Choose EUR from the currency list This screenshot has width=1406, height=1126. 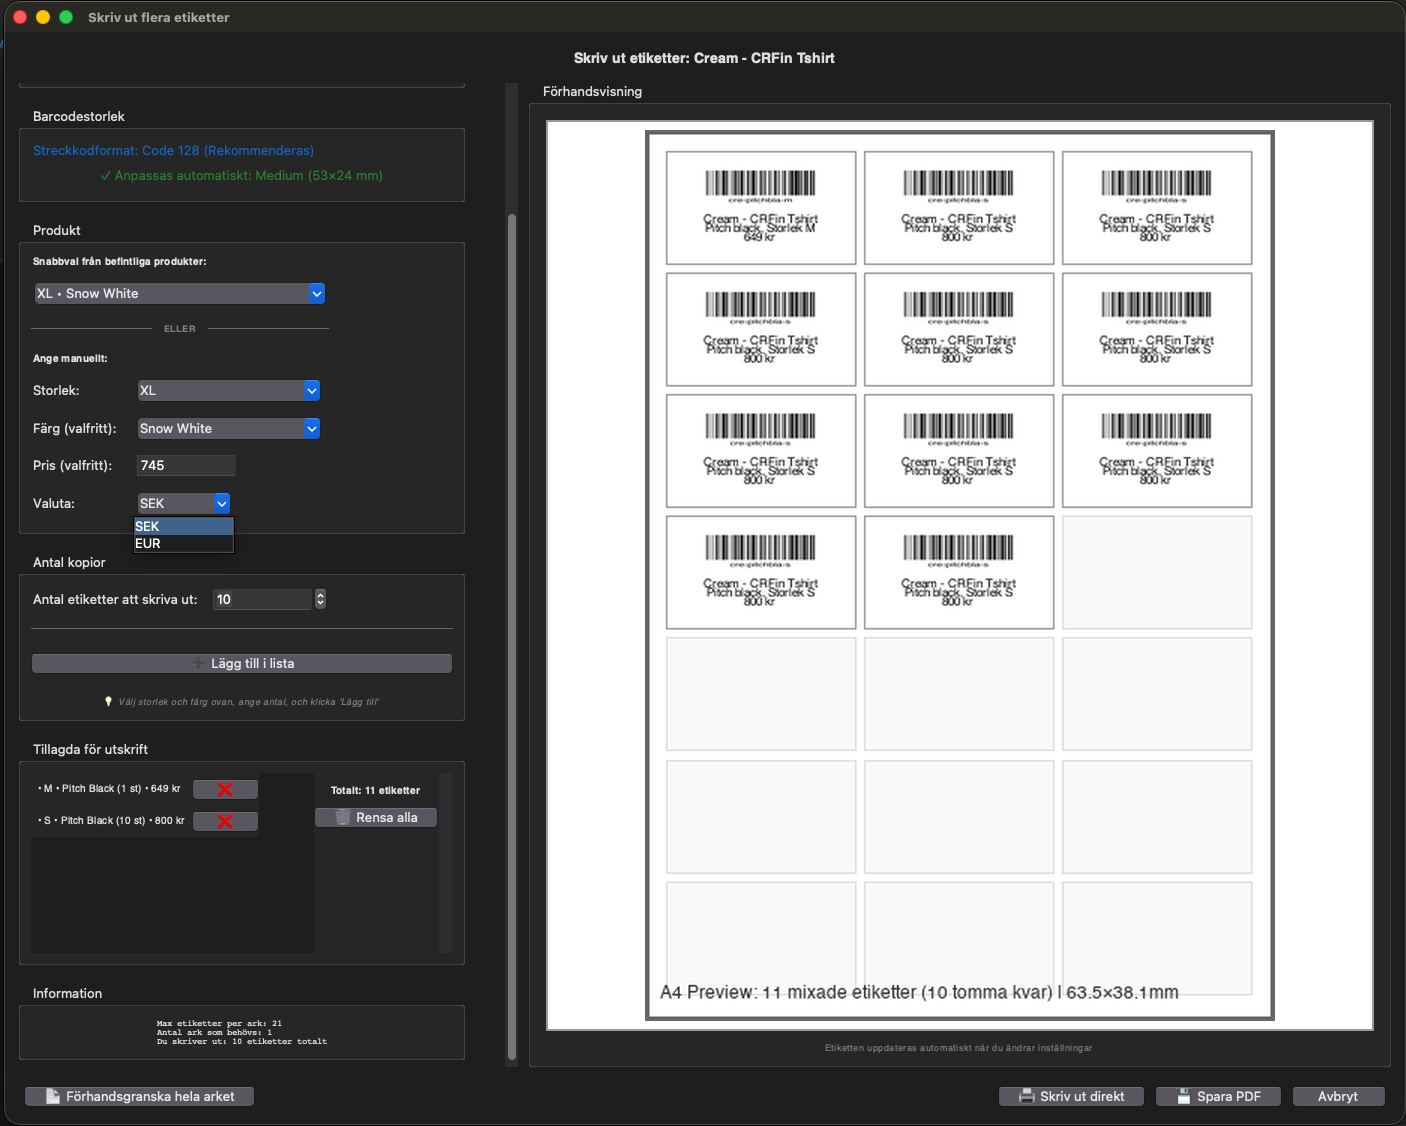tap(184, 543)
